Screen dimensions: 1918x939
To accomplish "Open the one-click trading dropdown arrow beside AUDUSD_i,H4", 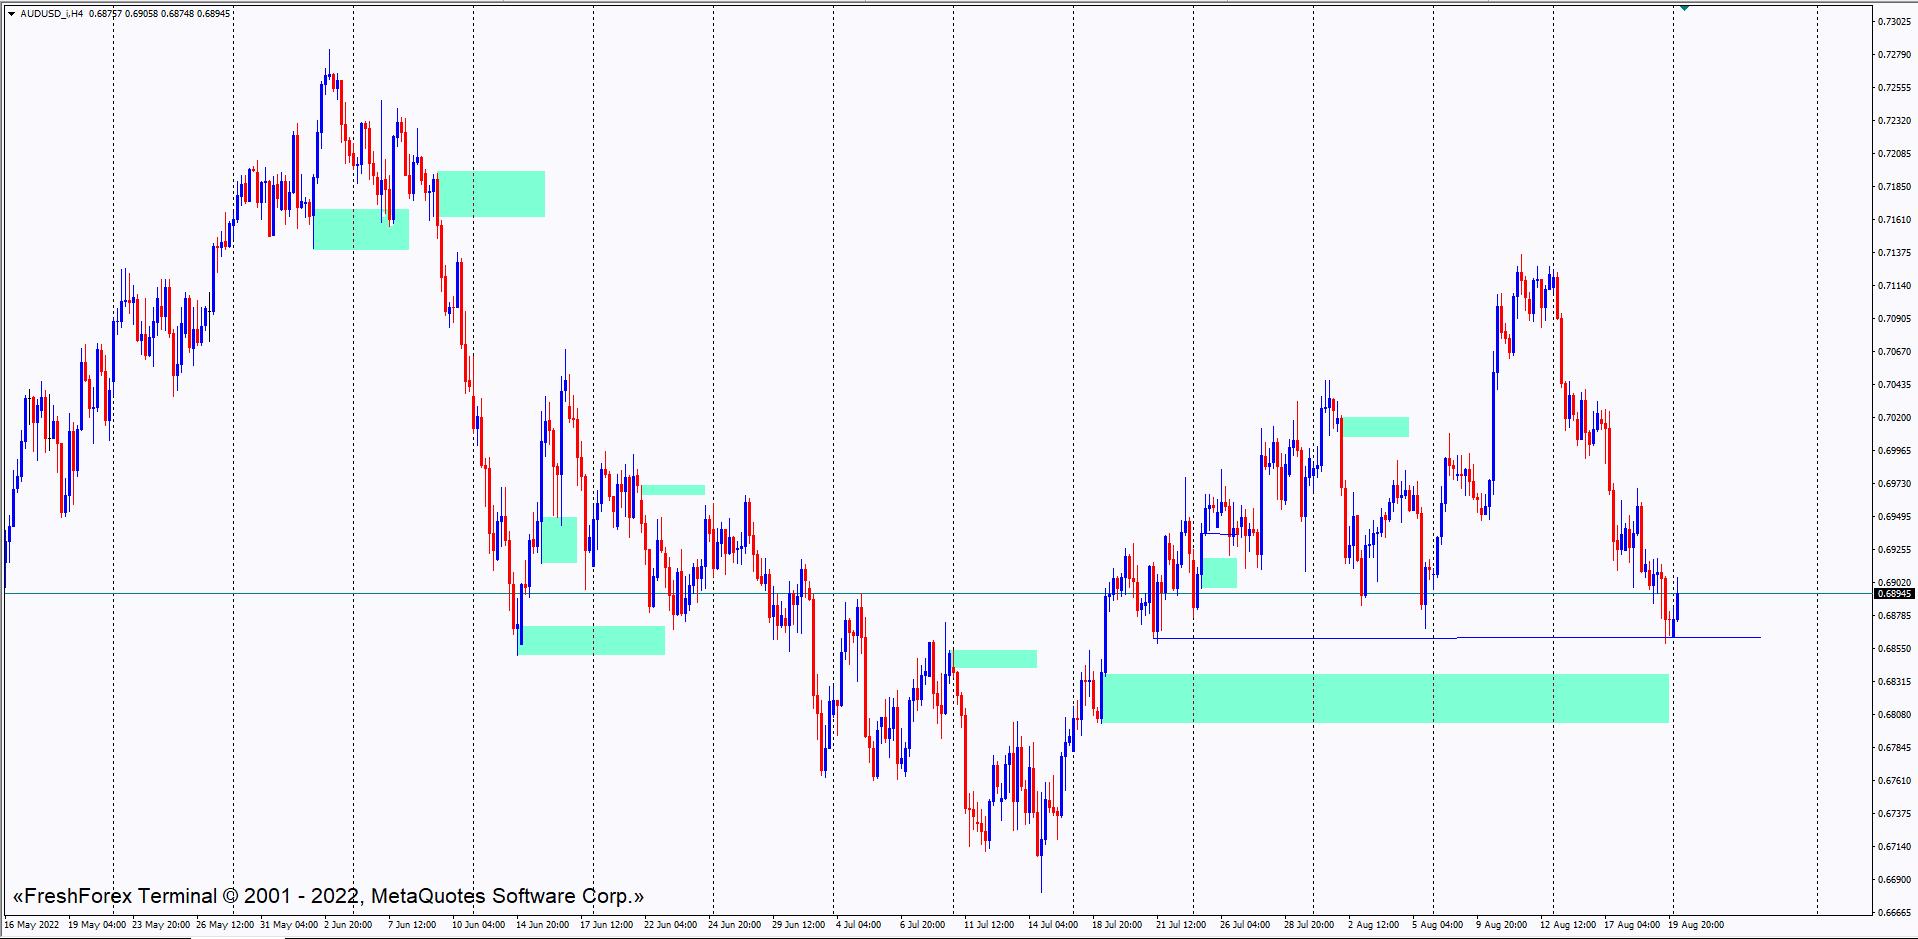I will [x=11, y=14].
